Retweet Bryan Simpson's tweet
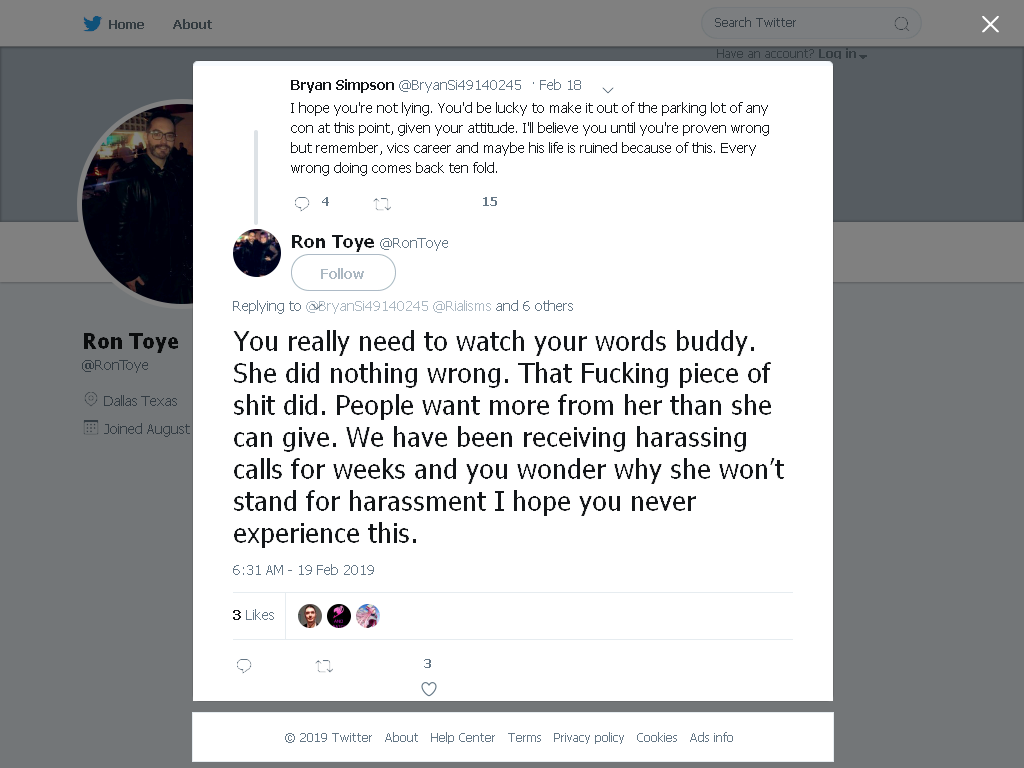1024x768 pixels. [382, 204]
